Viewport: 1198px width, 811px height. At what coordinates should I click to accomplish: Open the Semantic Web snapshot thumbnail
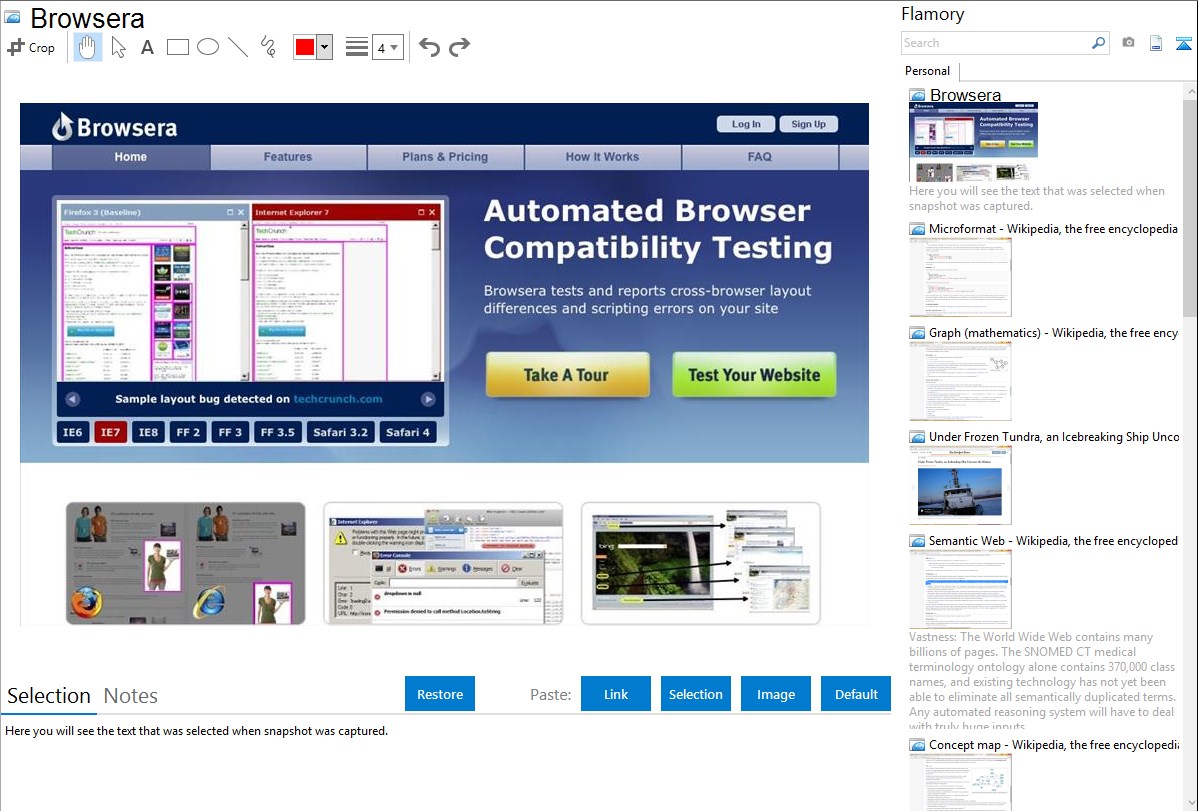tap(960, 589)
